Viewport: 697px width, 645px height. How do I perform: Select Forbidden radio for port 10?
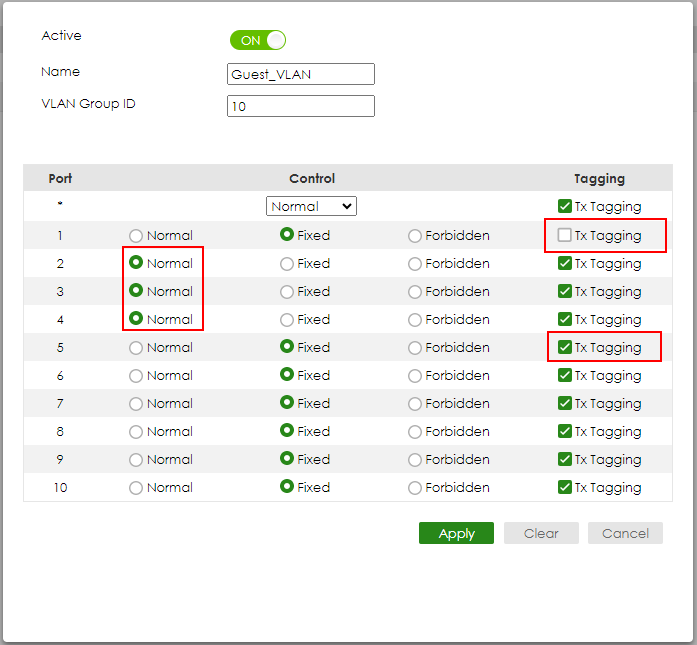point(415,488)
